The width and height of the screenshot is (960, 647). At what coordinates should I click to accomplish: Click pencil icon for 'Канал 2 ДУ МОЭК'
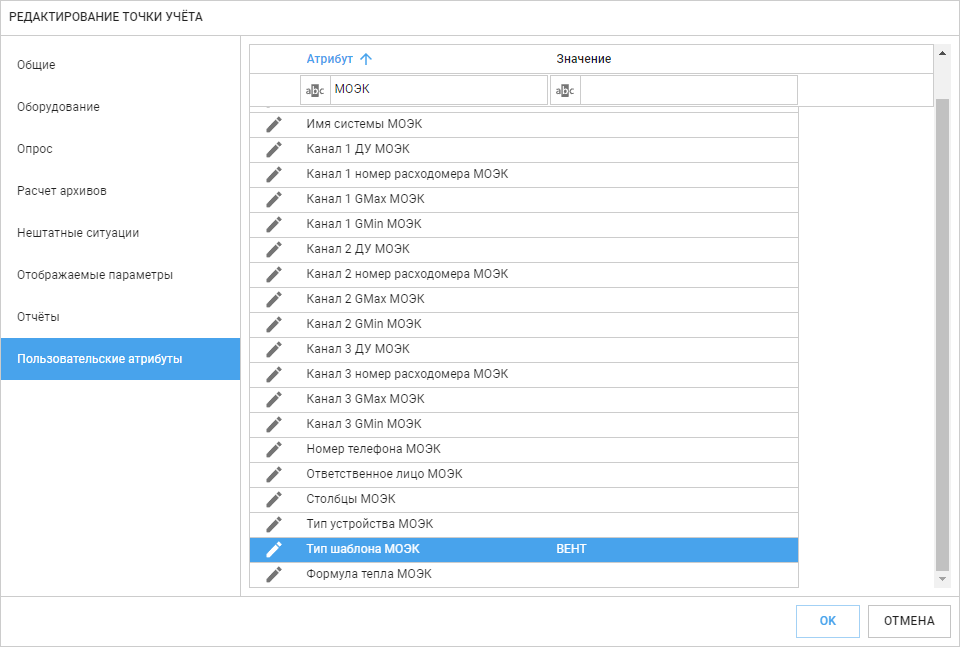[x=274, y=249]
